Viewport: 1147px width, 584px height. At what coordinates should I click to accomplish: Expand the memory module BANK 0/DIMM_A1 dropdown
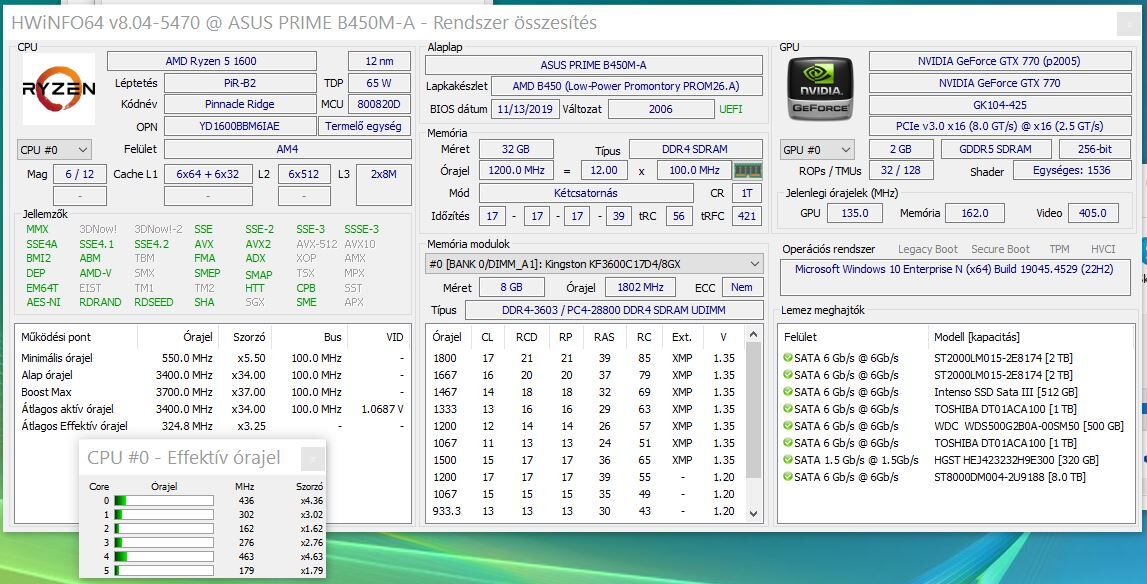click(x=594, y=263)
